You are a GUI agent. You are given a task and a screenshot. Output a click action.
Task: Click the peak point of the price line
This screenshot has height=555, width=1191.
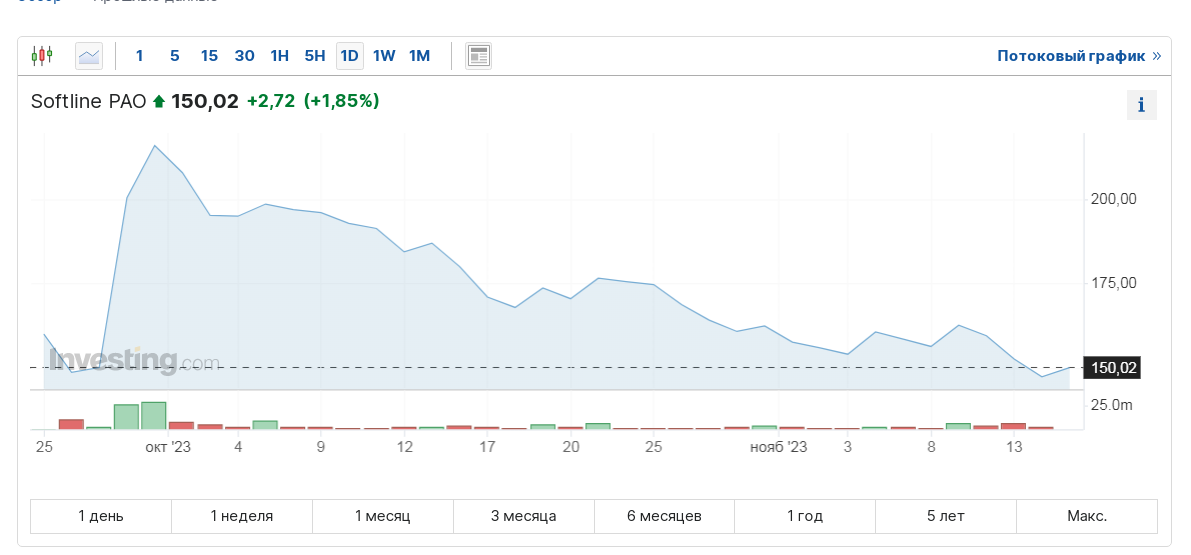click(x=154, y=146)
